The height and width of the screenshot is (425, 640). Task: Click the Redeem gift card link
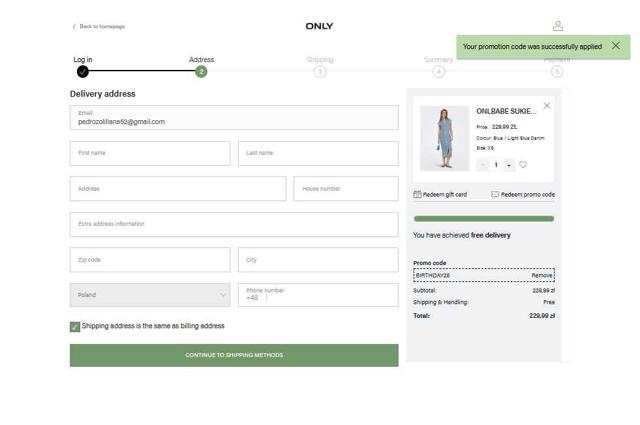coord(440,194)
